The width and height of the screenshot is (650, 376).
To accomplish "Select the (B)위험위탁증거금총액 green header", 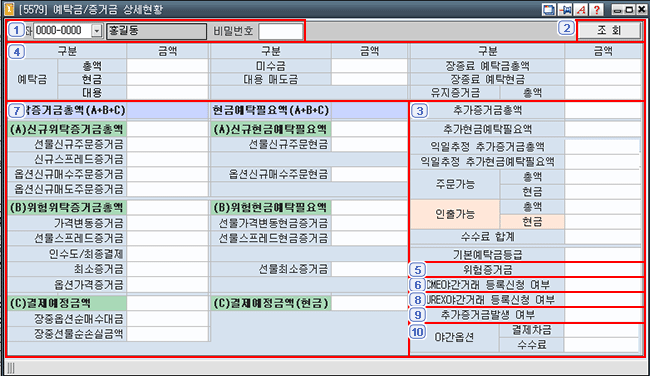I will [x=67, y=208].
